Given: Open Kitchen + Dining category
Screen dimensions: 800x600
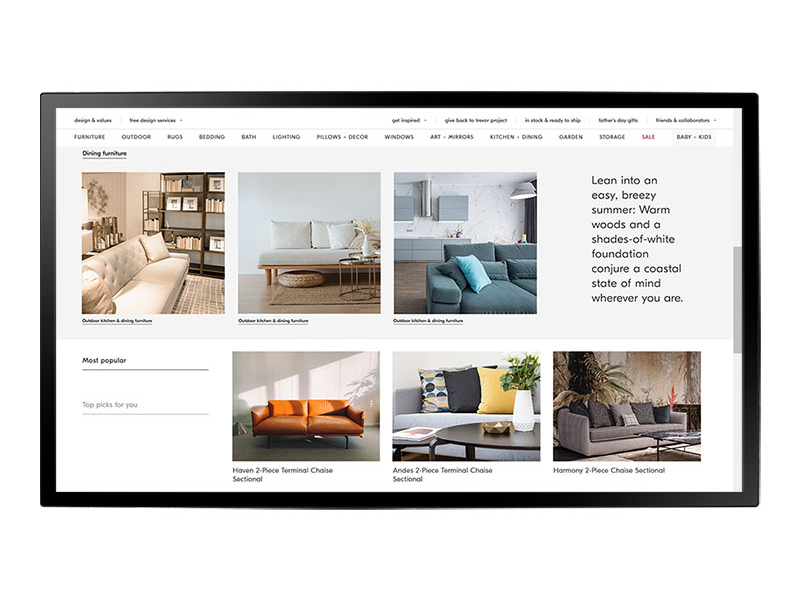Looking at the screenshot, I should tap(516, 137).
